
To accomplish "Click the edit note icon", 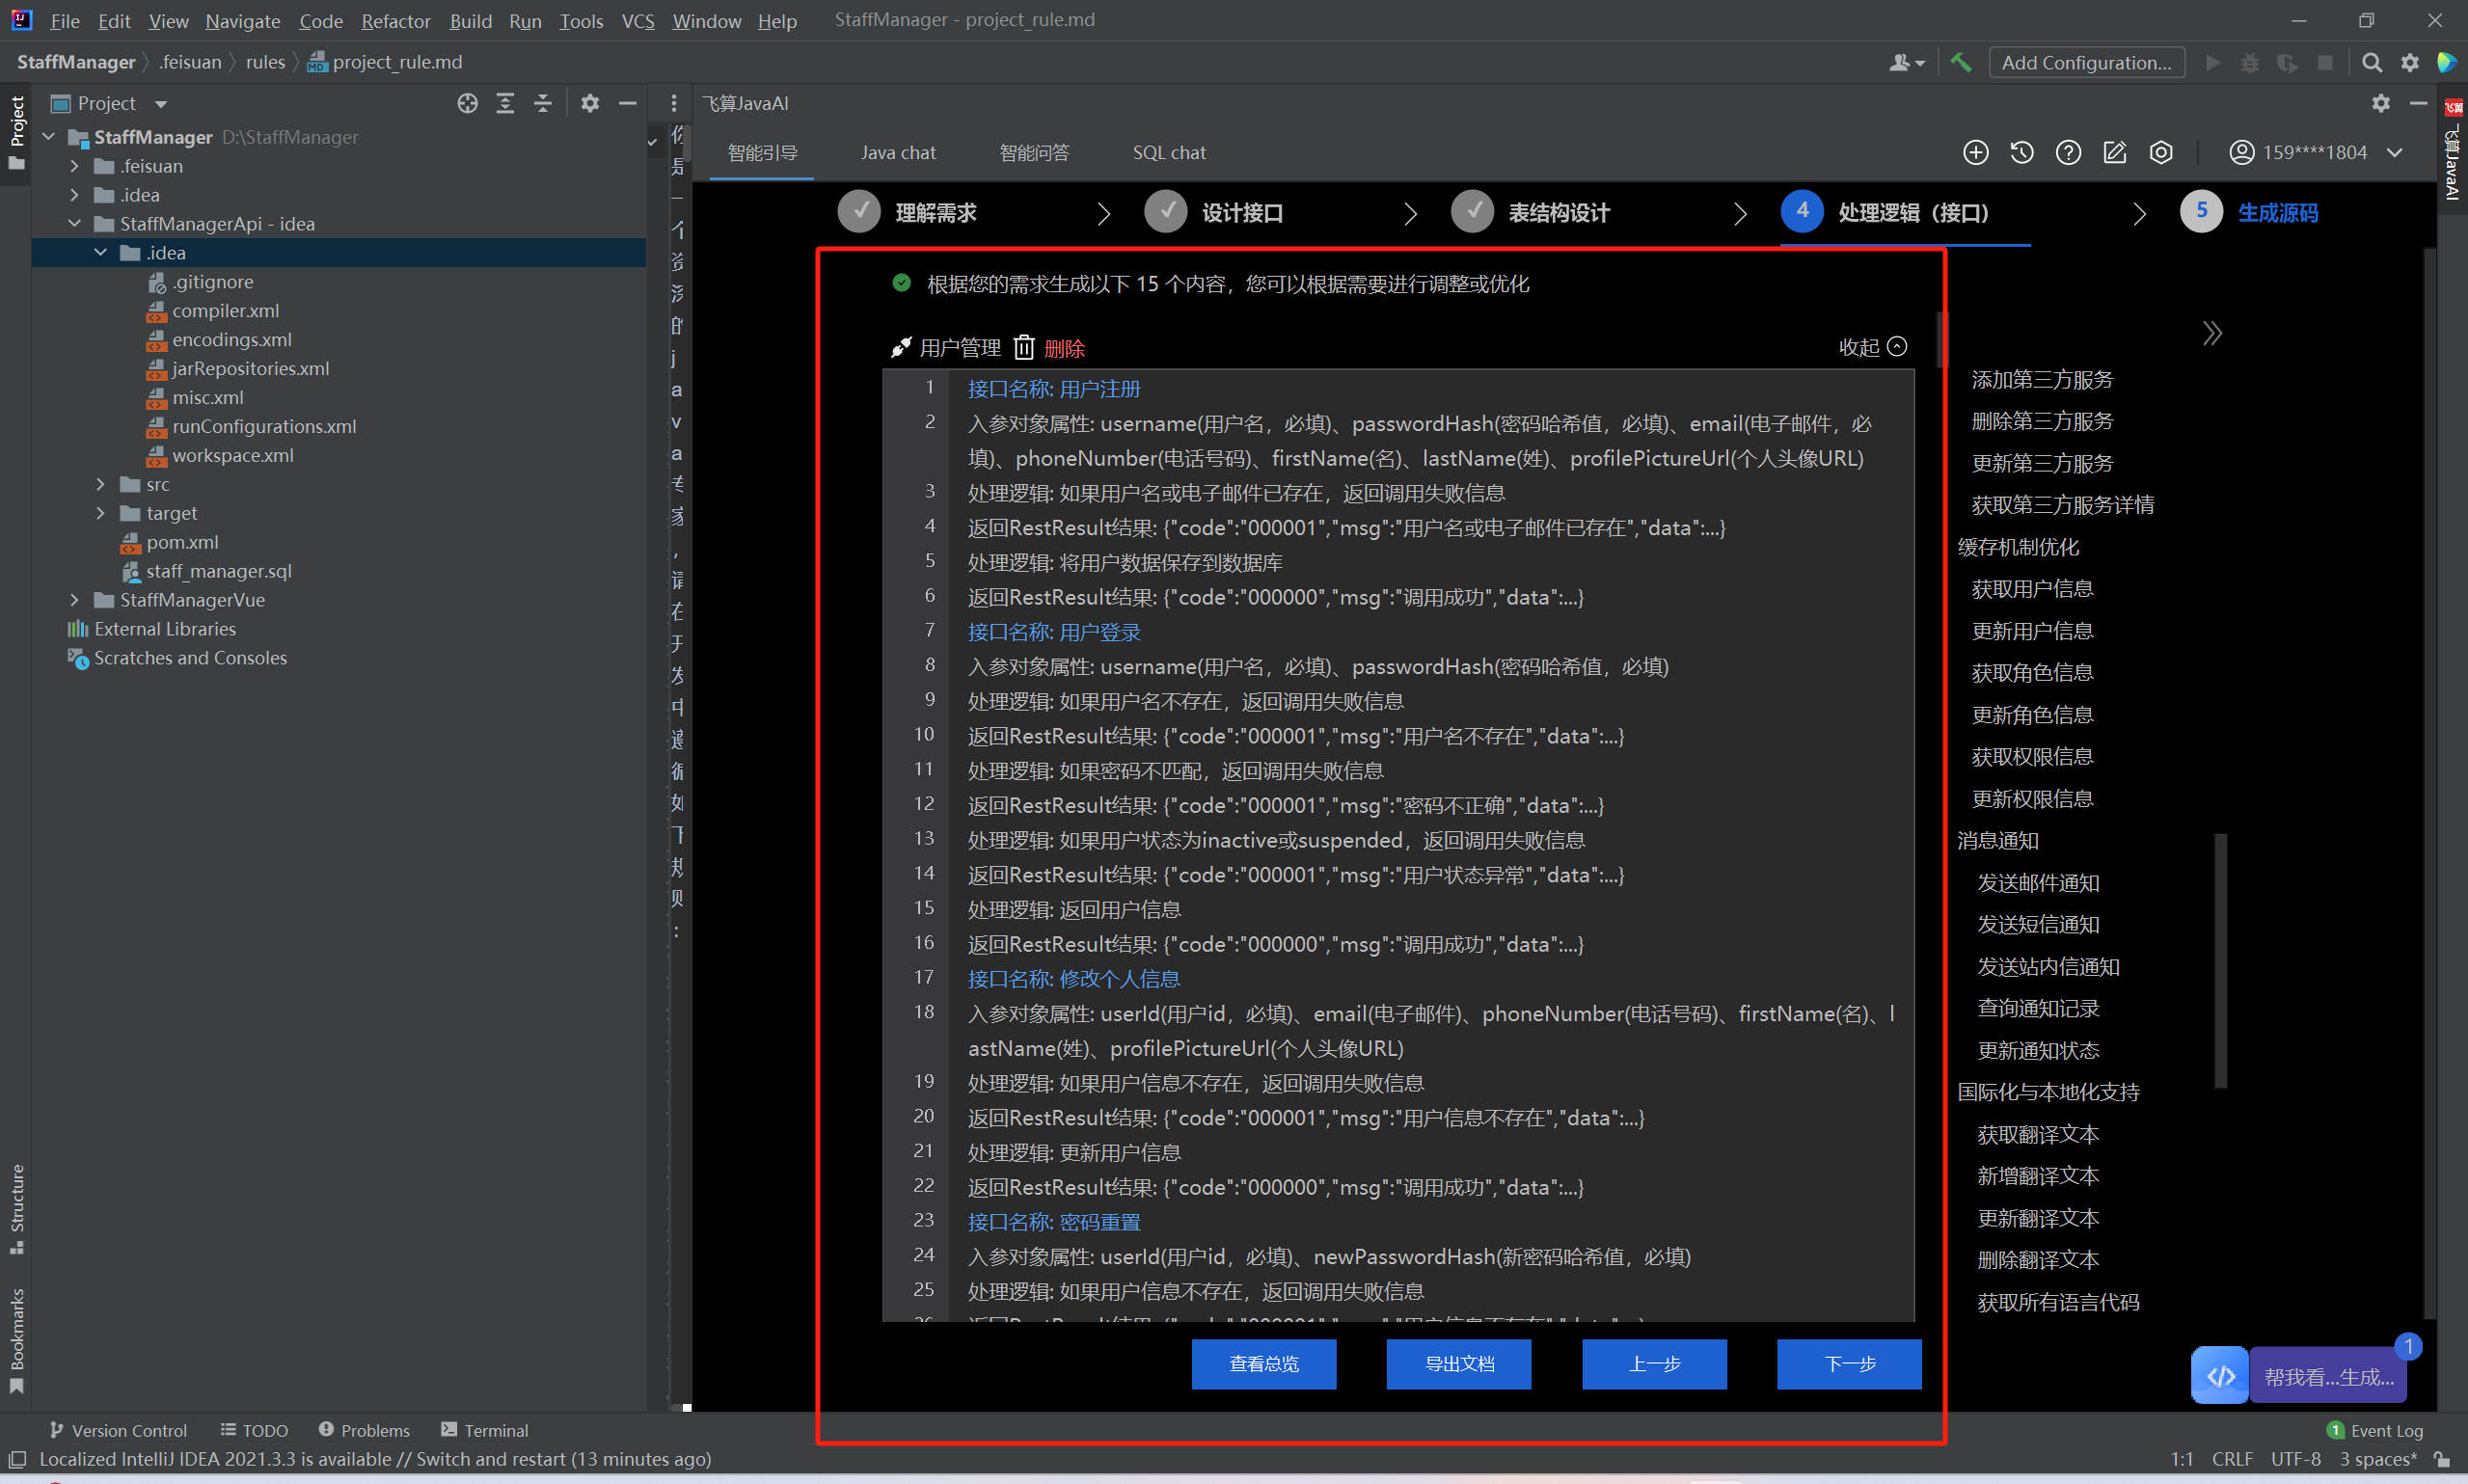I will 2114,152.
